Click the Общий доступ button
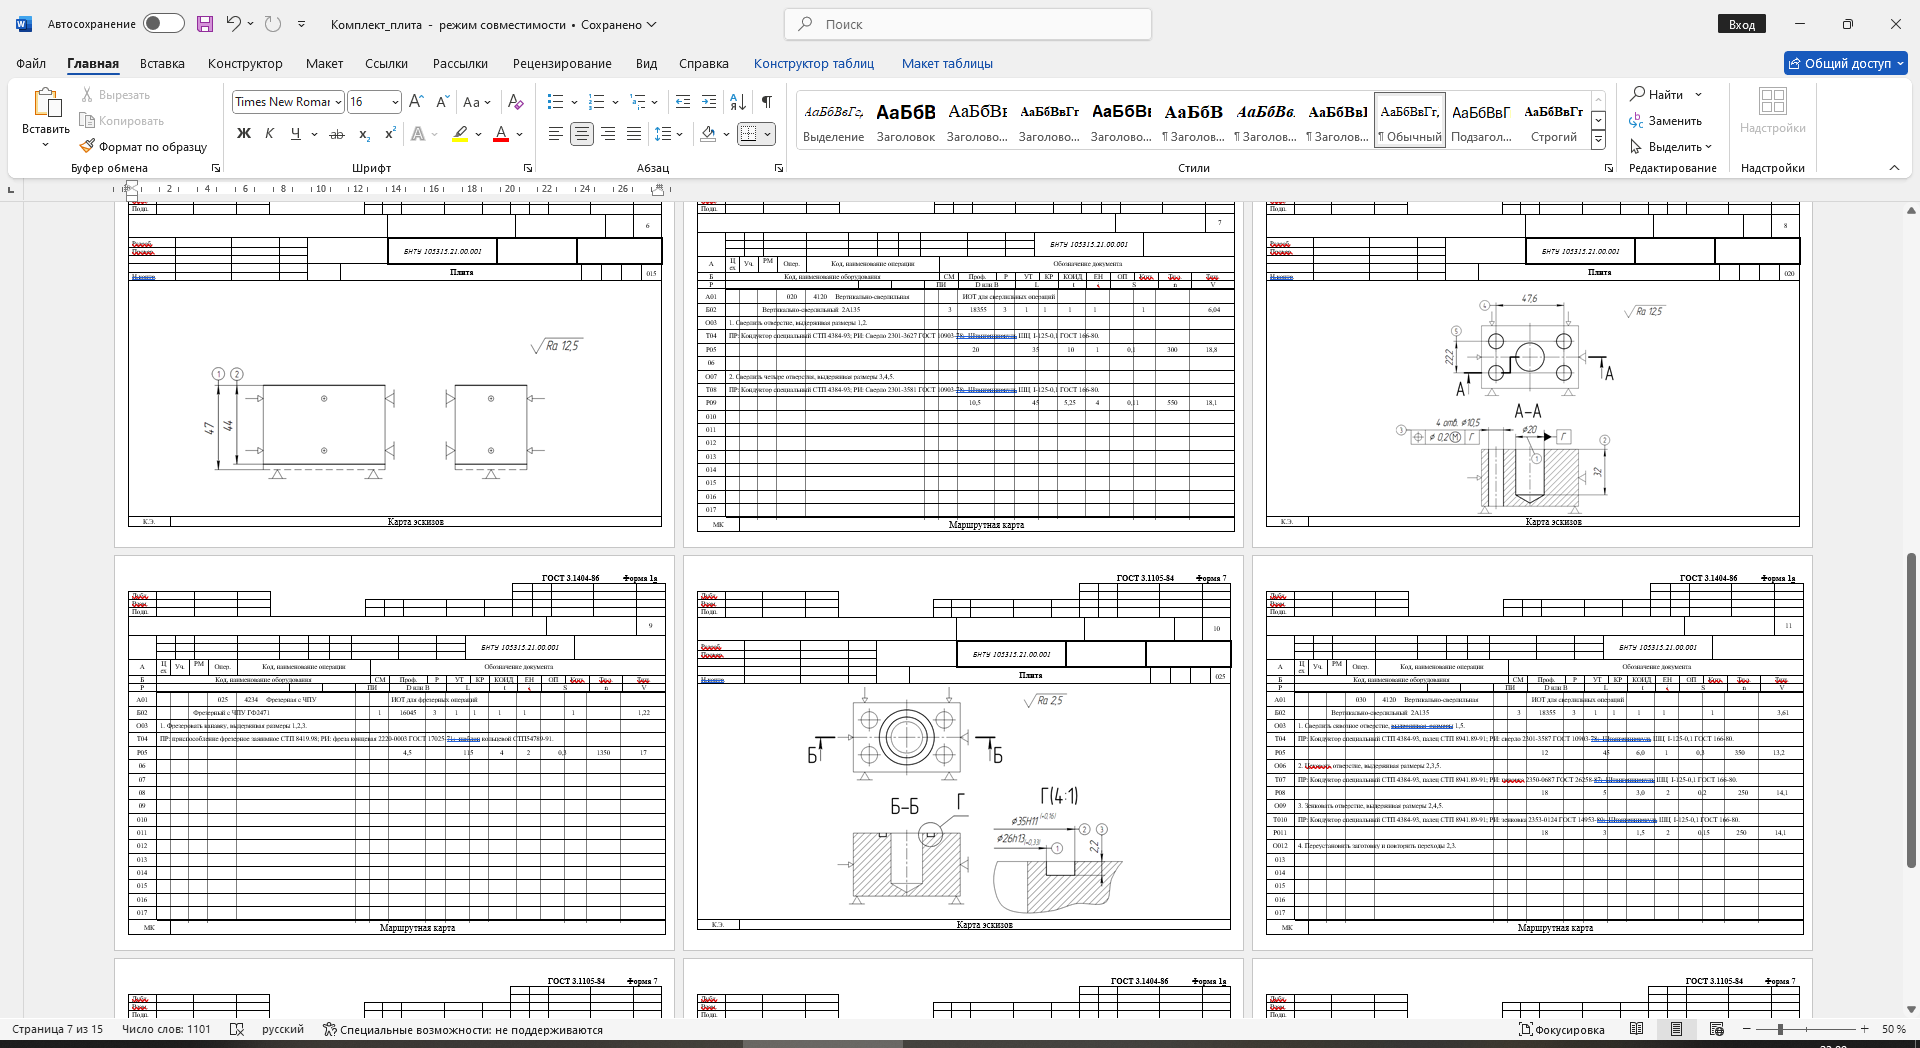The image size is (1920, 1048). pos(1846,63)
